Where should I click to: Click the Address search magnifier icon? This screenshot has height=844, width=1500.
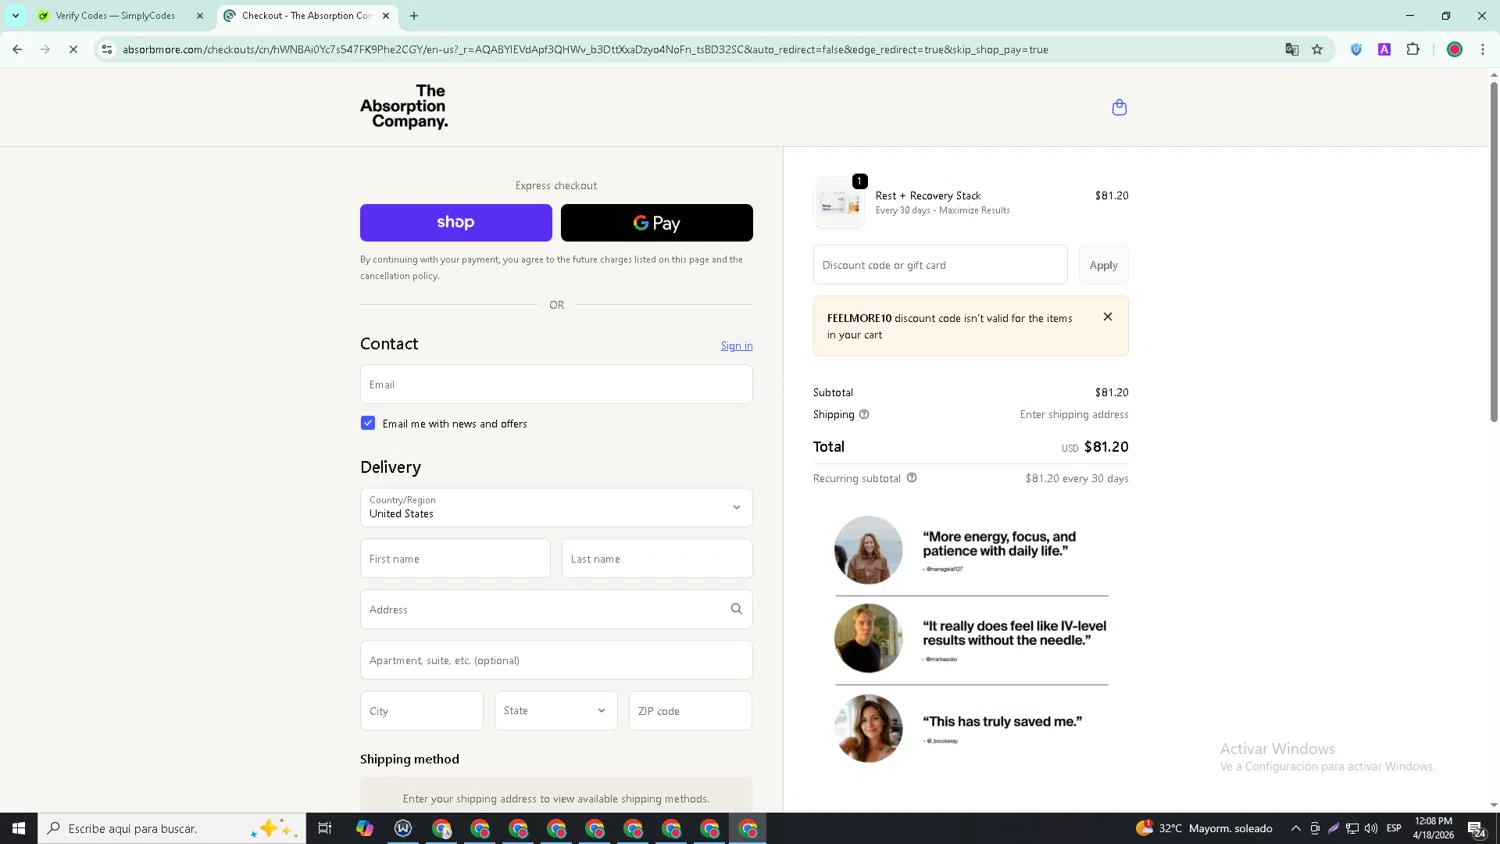click(x=736, y=609)
